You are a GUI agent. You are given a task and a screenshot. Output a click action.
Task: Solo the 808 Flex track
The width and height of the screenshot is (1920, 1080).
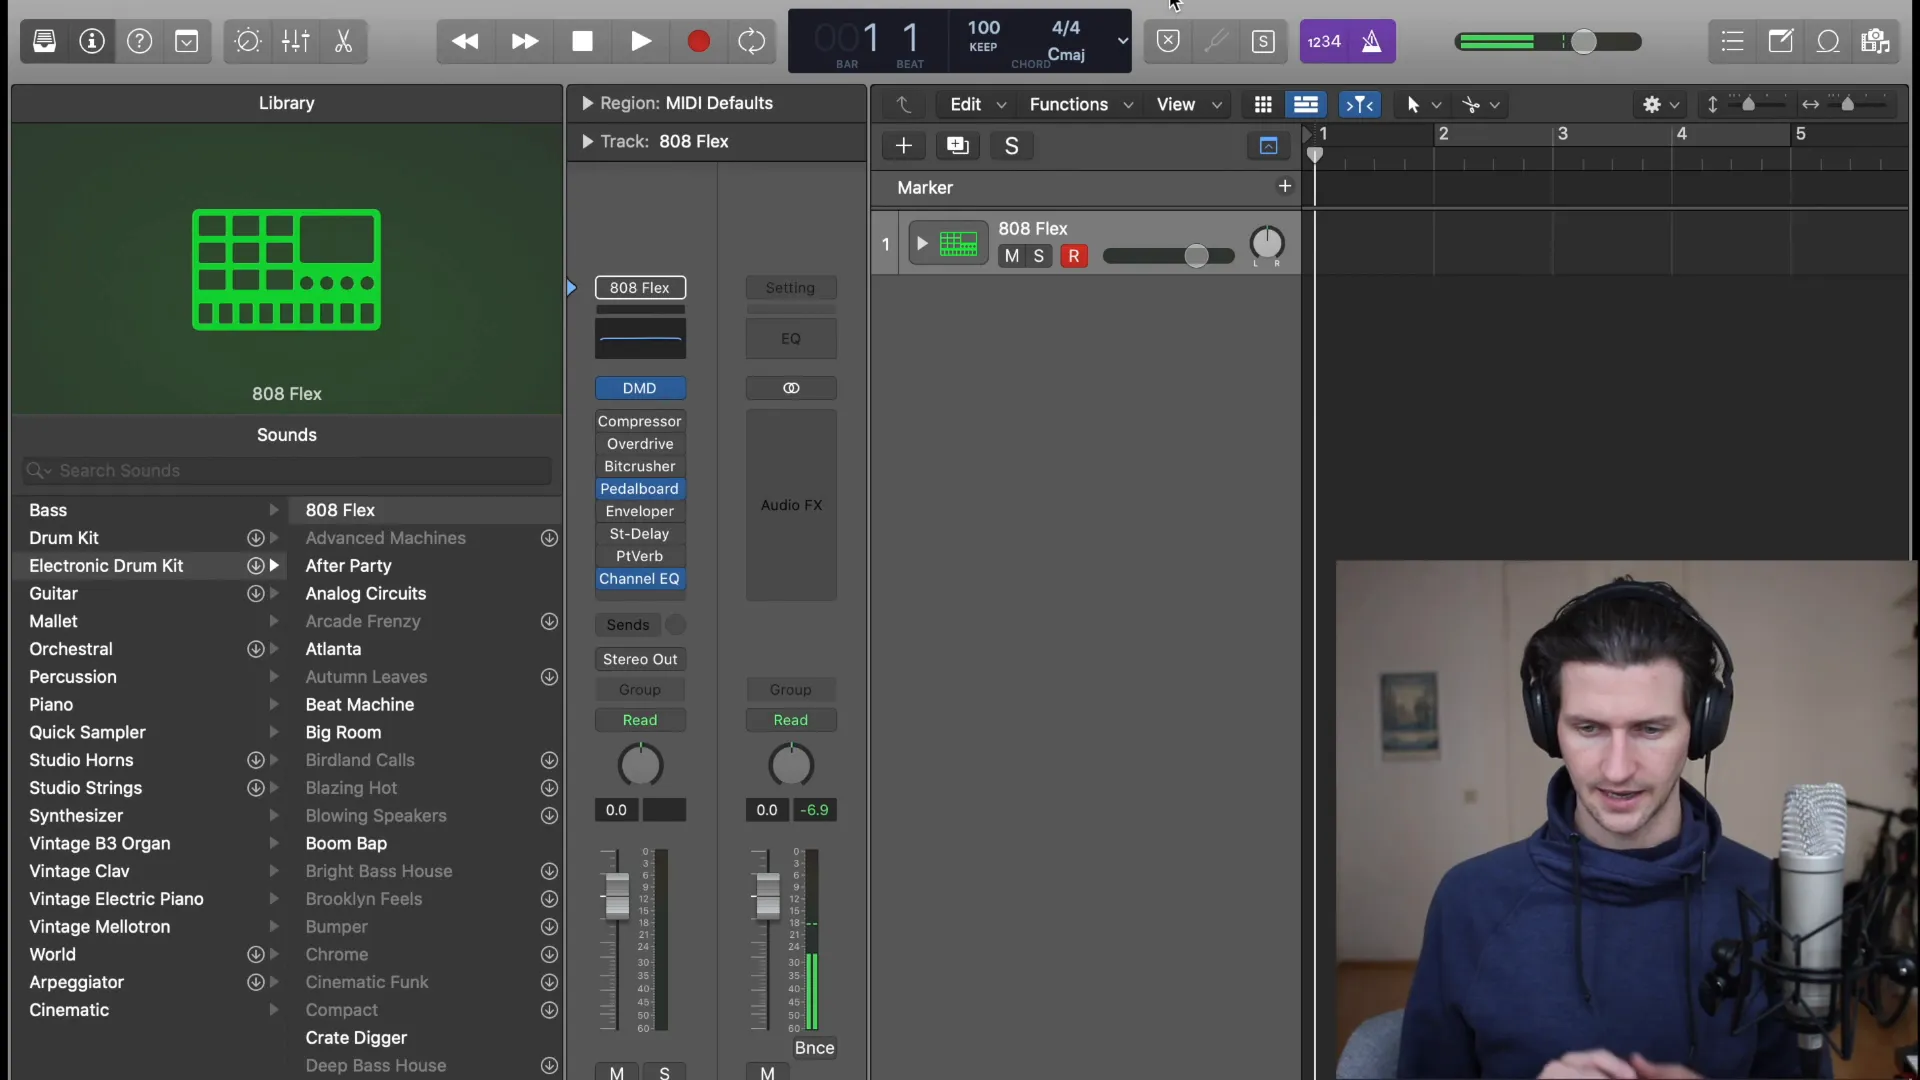click(x=1040, y=255)
